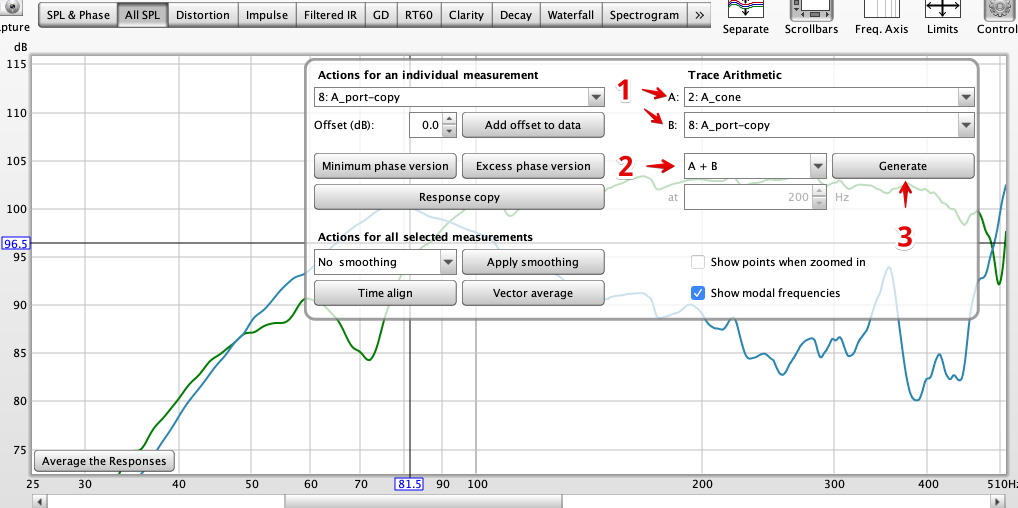The width and height of the screenshot is (1018, 508).
Task: Click the left scrollbar arrow at bottom
Action: (x=40, y=502)
